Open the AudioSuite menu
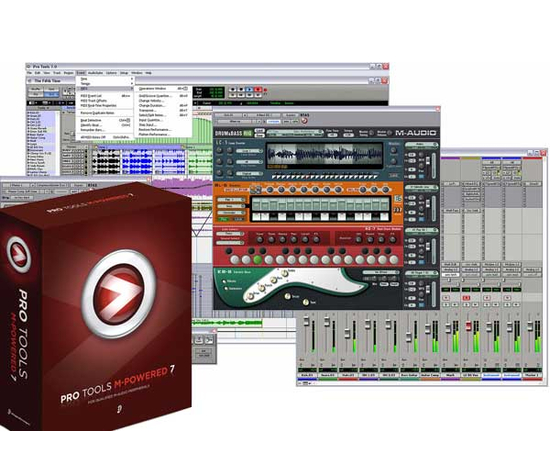 point(95,73)
